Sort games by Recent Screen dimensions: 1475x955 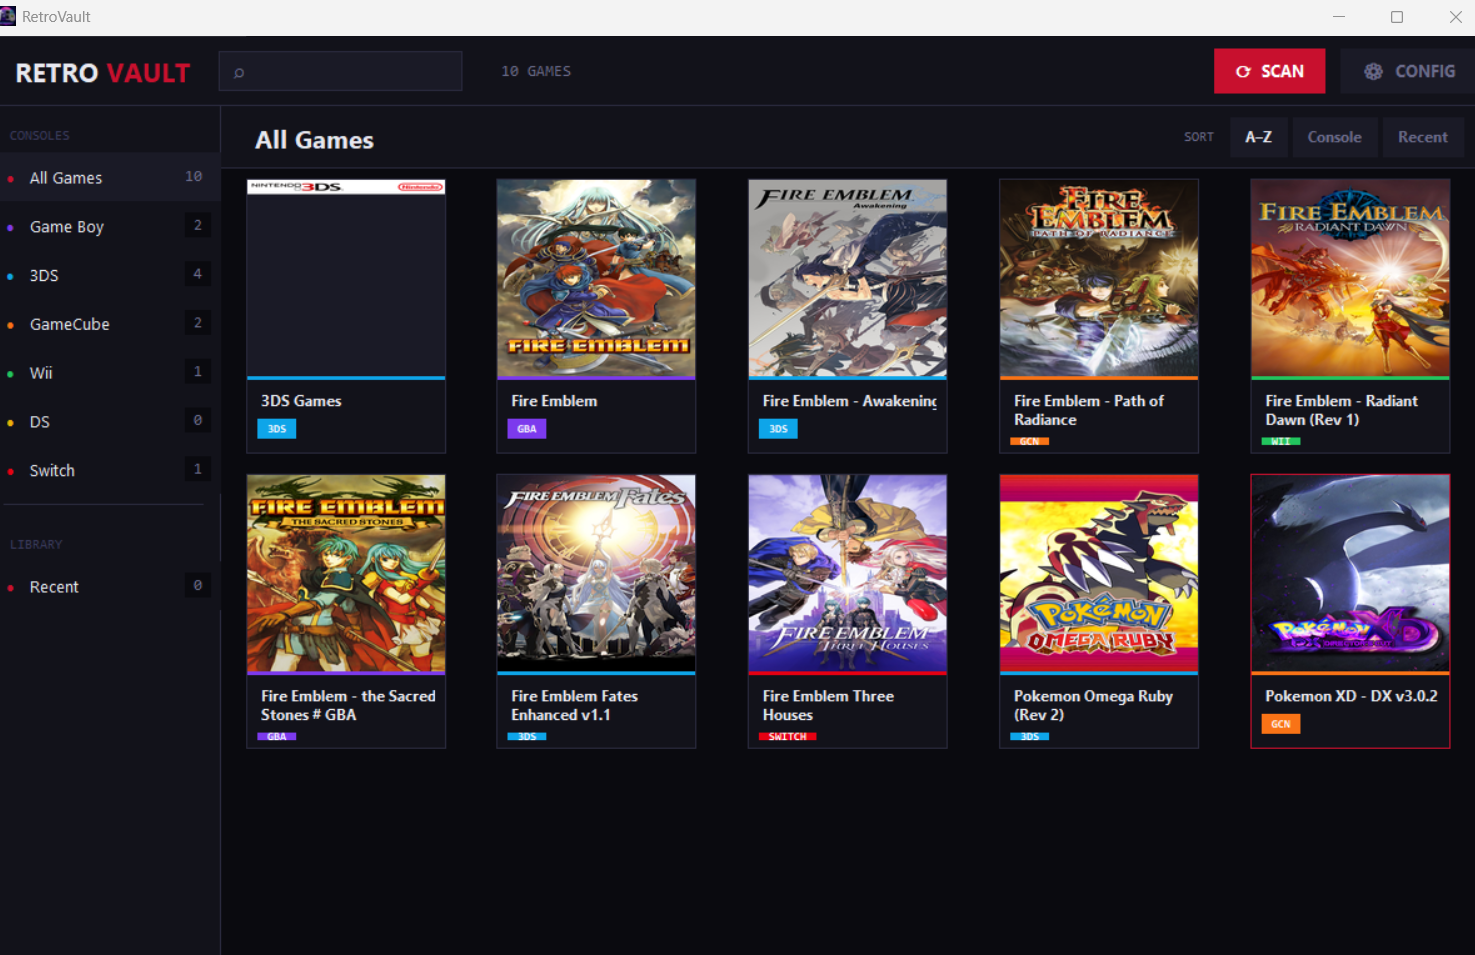tap(1422, 137)
